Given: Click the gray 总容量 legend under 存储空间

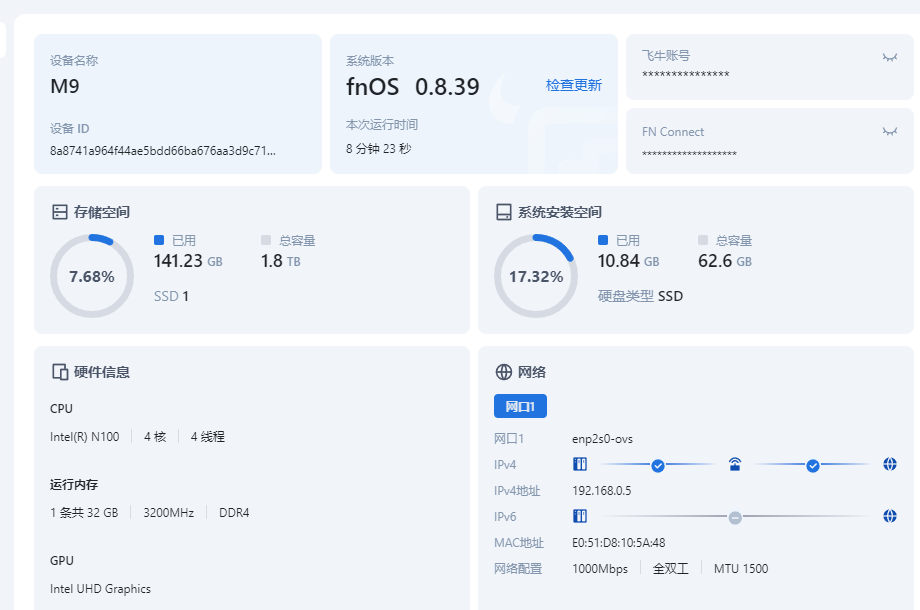Looking at the screenshot, I should (x=288, y=240).
